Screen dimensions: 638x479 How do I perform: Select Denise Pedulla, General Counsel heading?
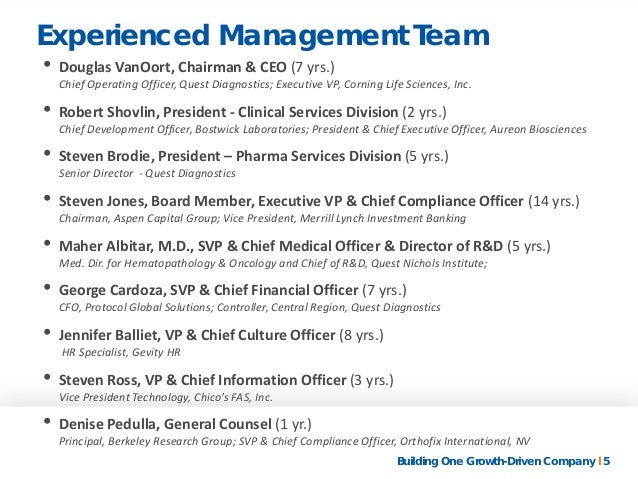(x=185, y=424)
